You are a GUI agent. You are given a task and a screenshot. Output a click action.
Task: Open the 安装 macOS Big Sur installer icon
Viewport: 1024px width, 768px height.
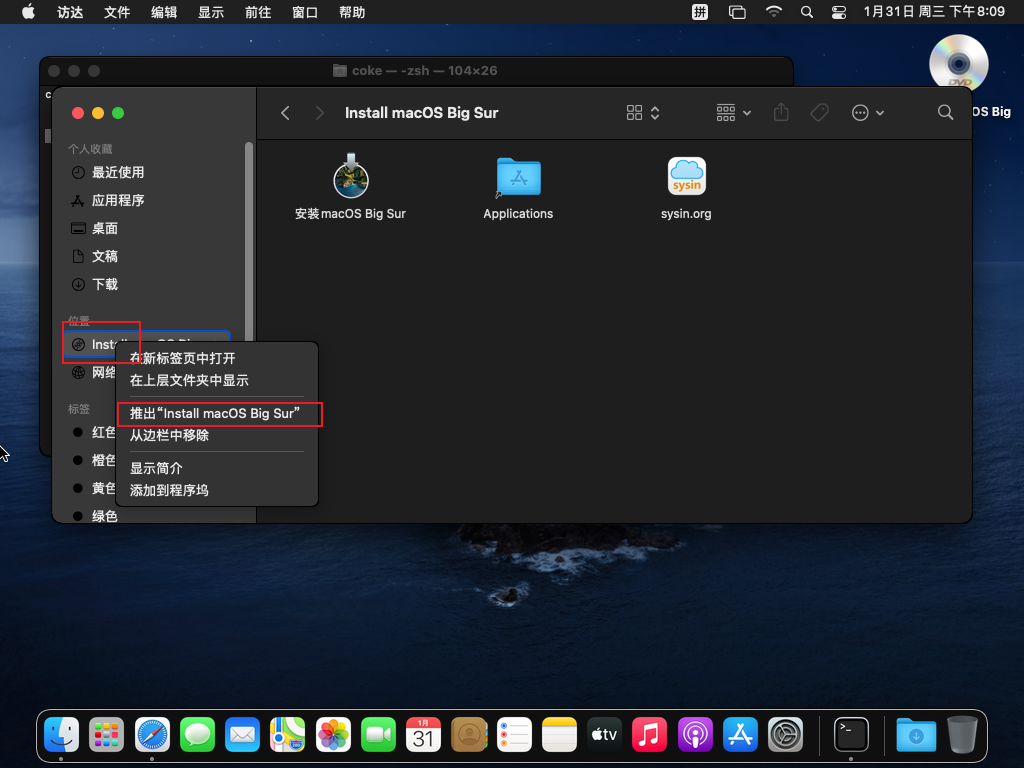[x=351, y=176]
